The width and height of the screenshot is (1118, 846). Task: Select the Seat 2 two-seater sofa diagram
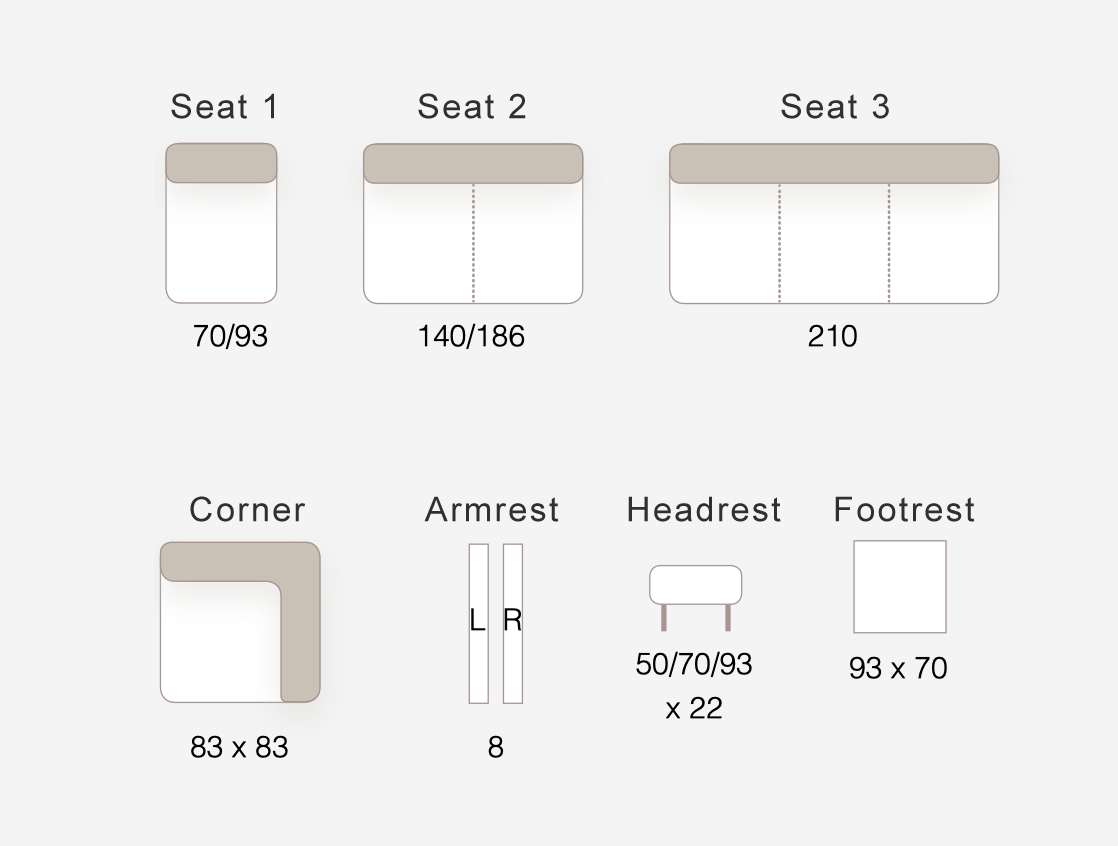click(x=472, y=223)
